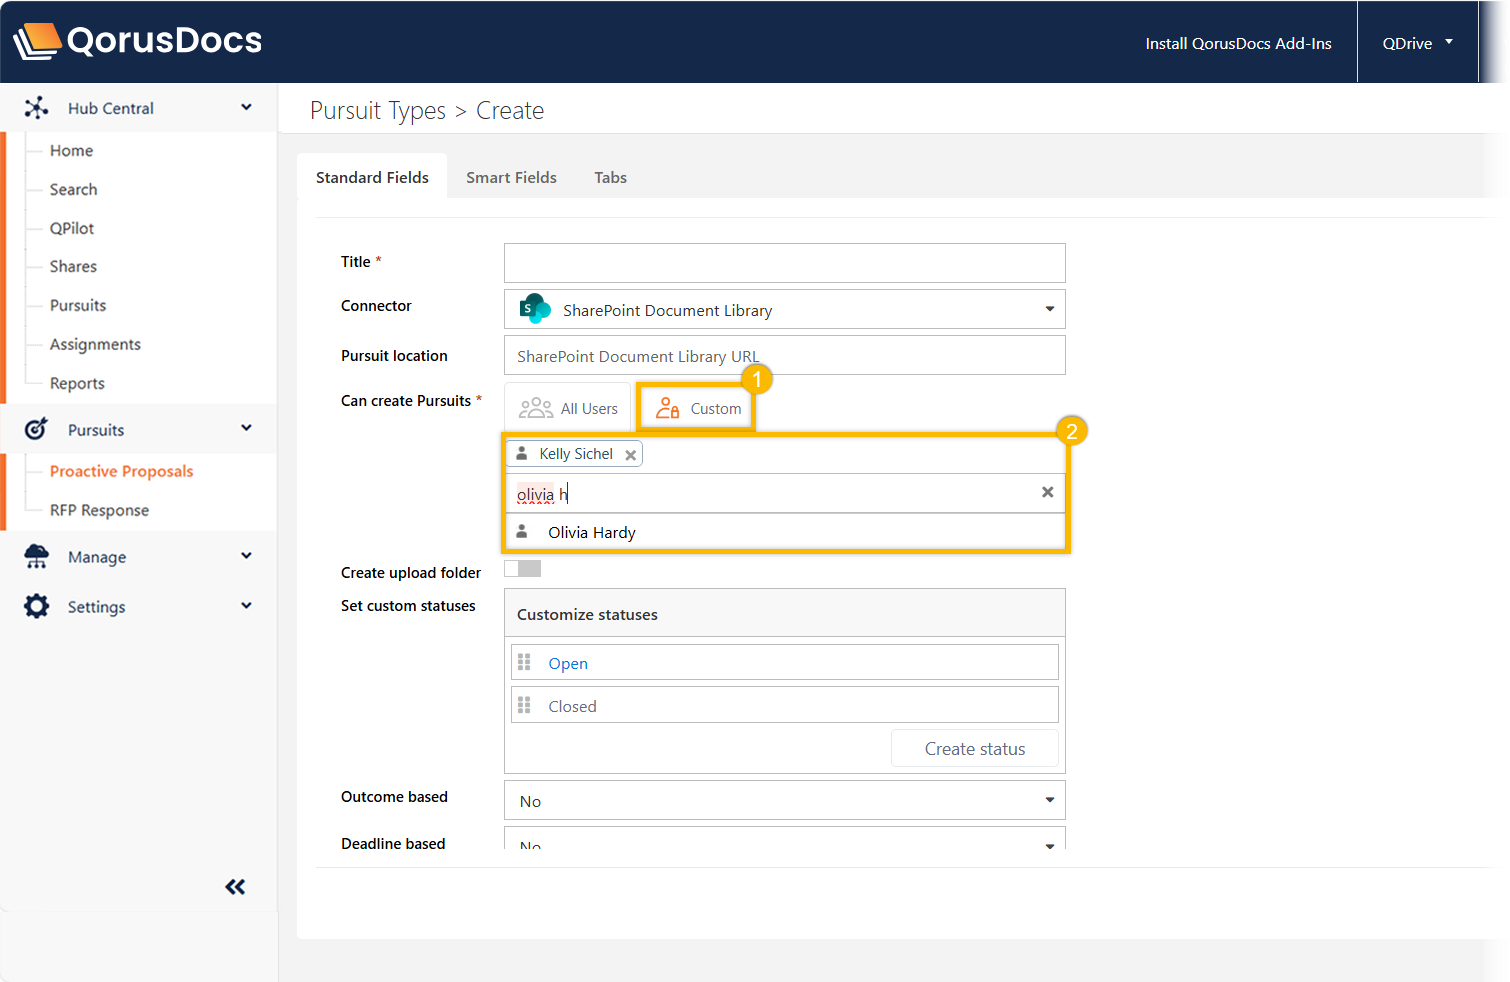
Task: Click the Hub Central network icon
Action: pyautogui.click(x=36, y=108)
